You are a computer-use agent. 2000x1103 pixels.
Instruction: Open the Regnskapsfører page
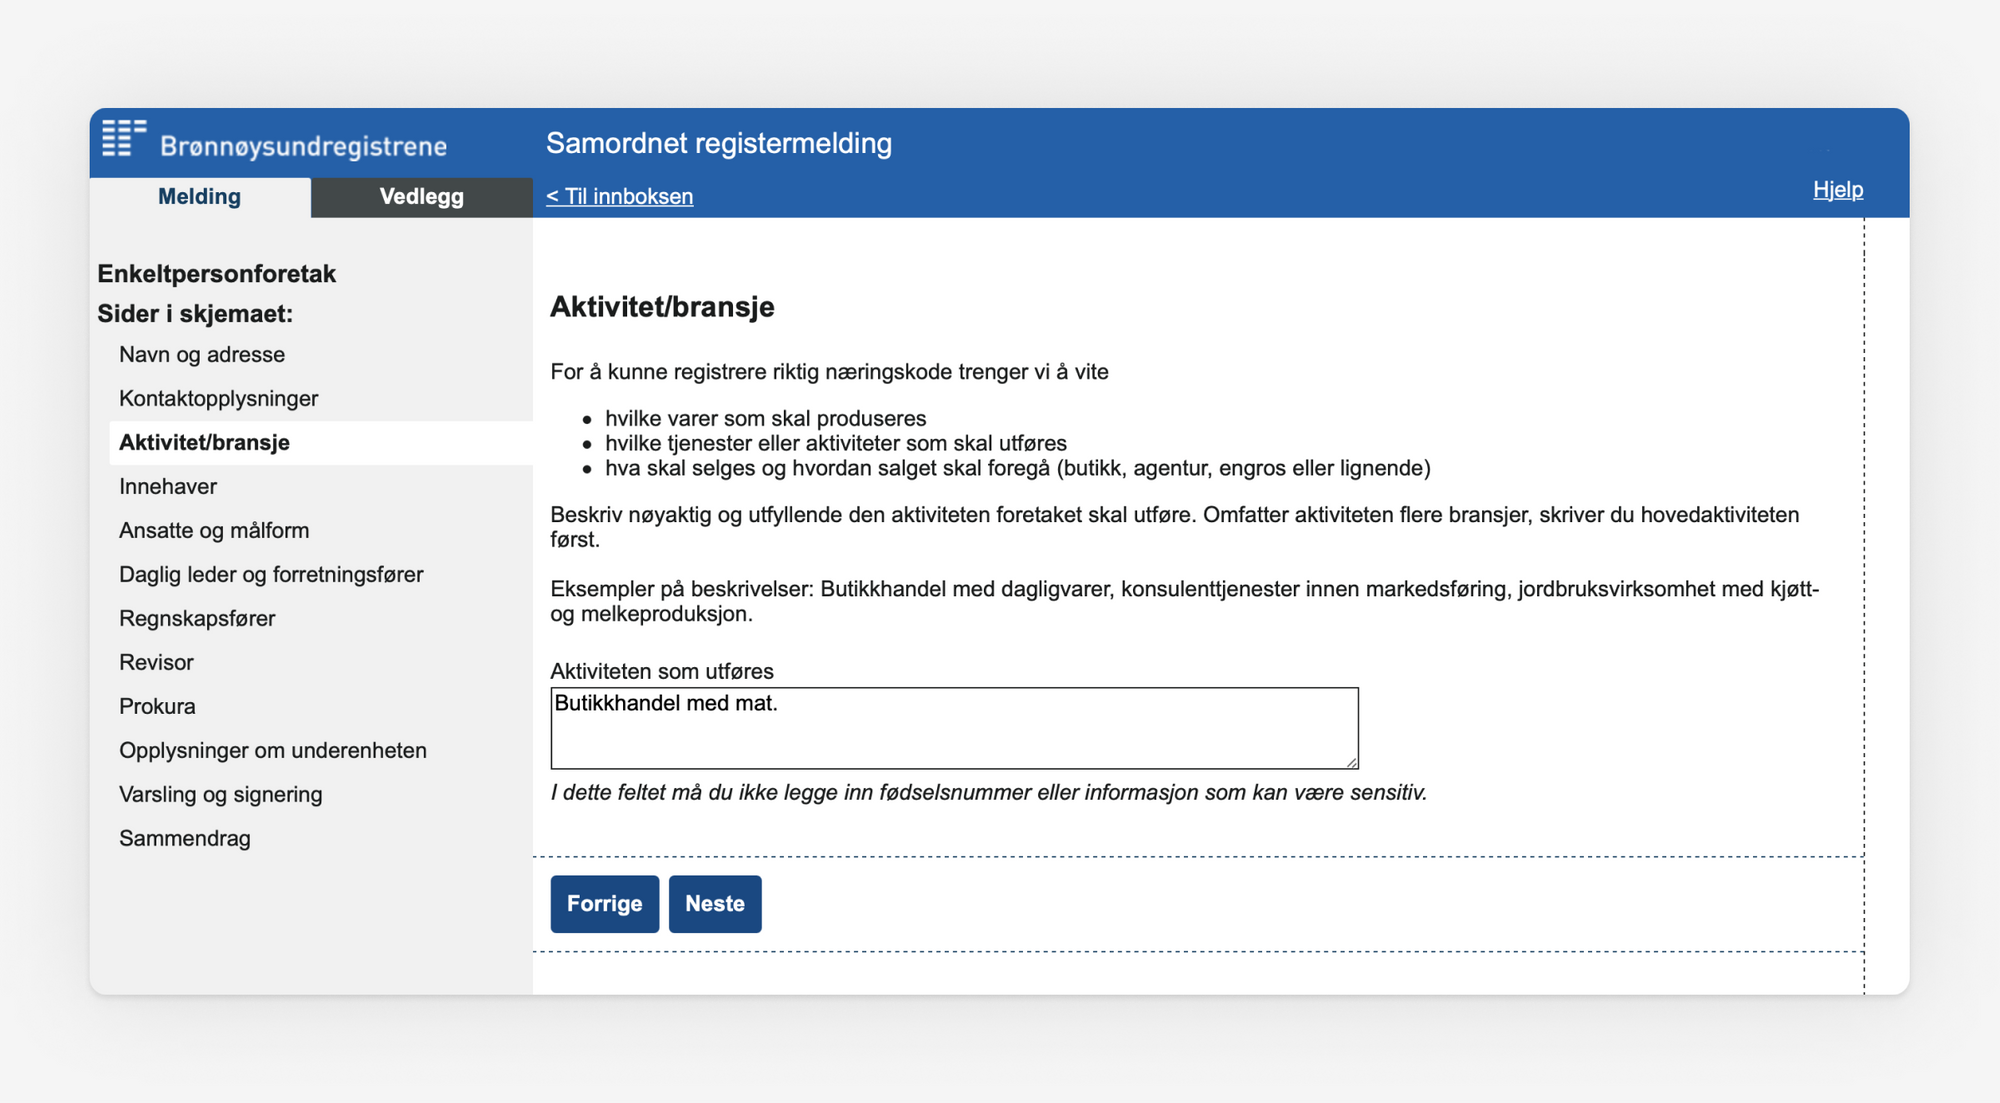tap(198, 618)
